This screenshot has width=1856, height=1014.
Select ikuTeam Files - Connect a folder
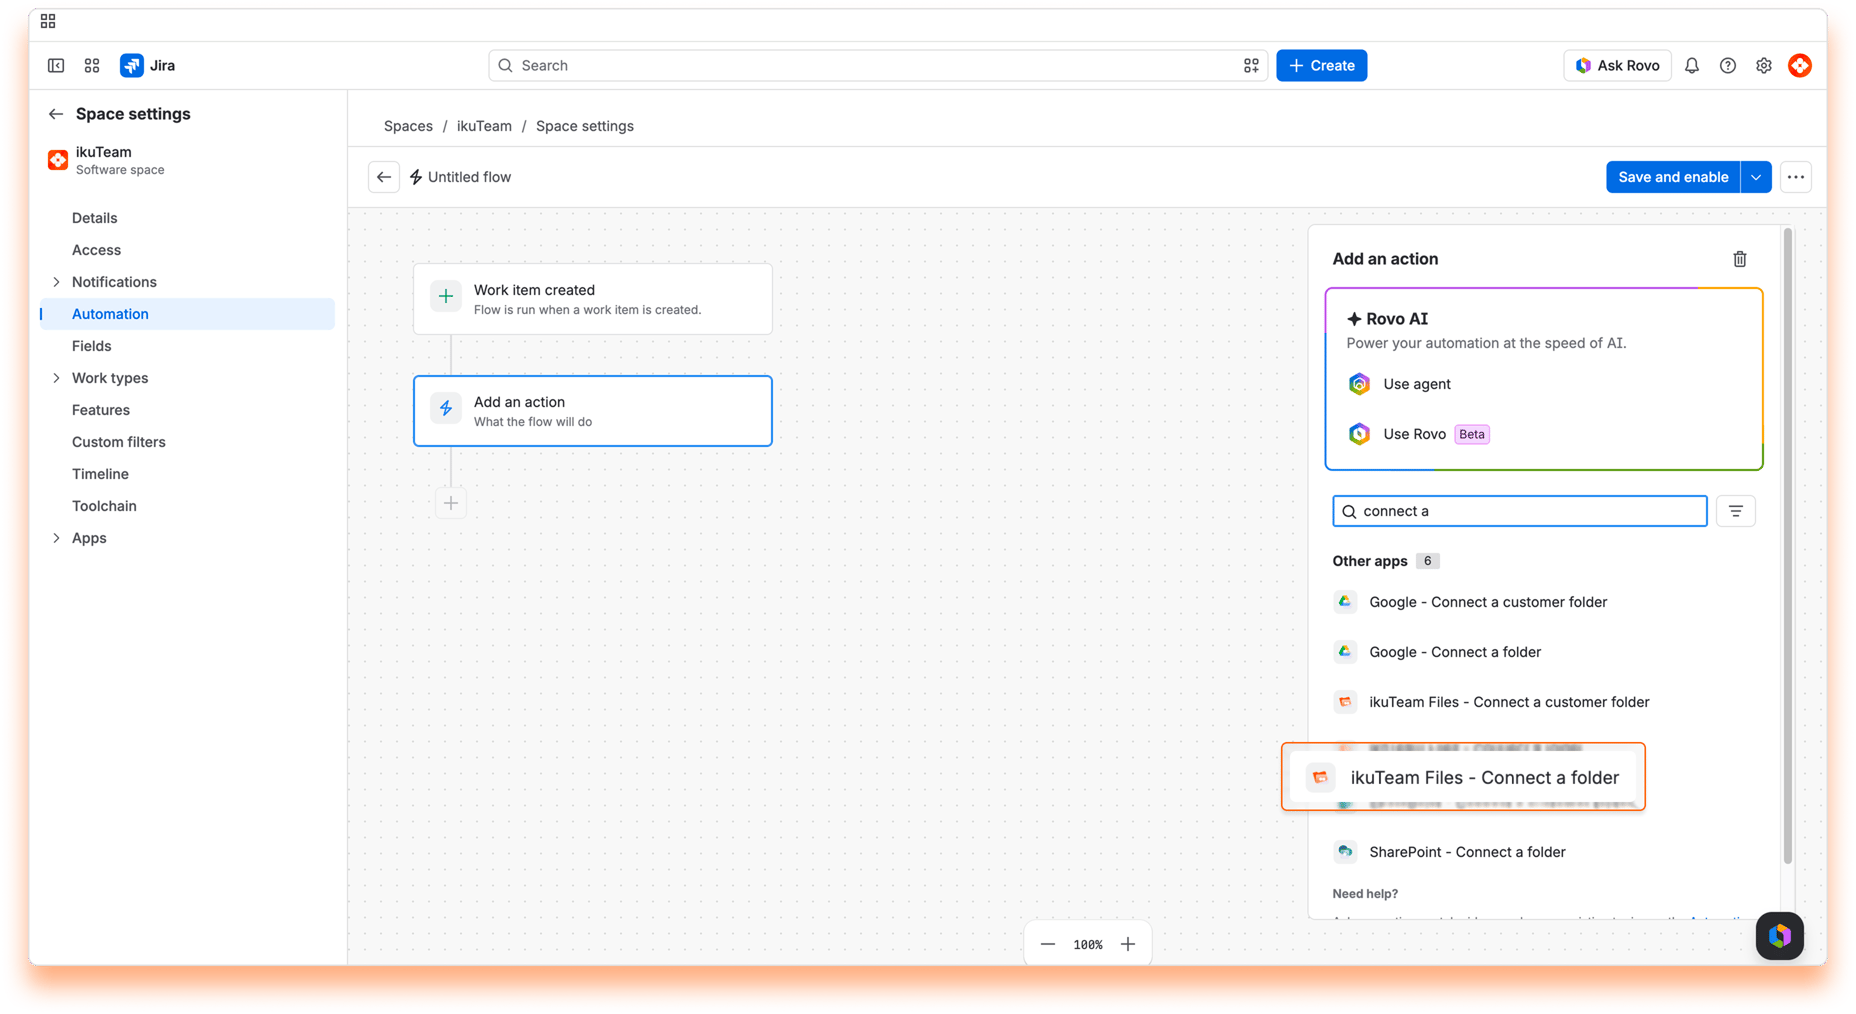tap(1464, 777)
